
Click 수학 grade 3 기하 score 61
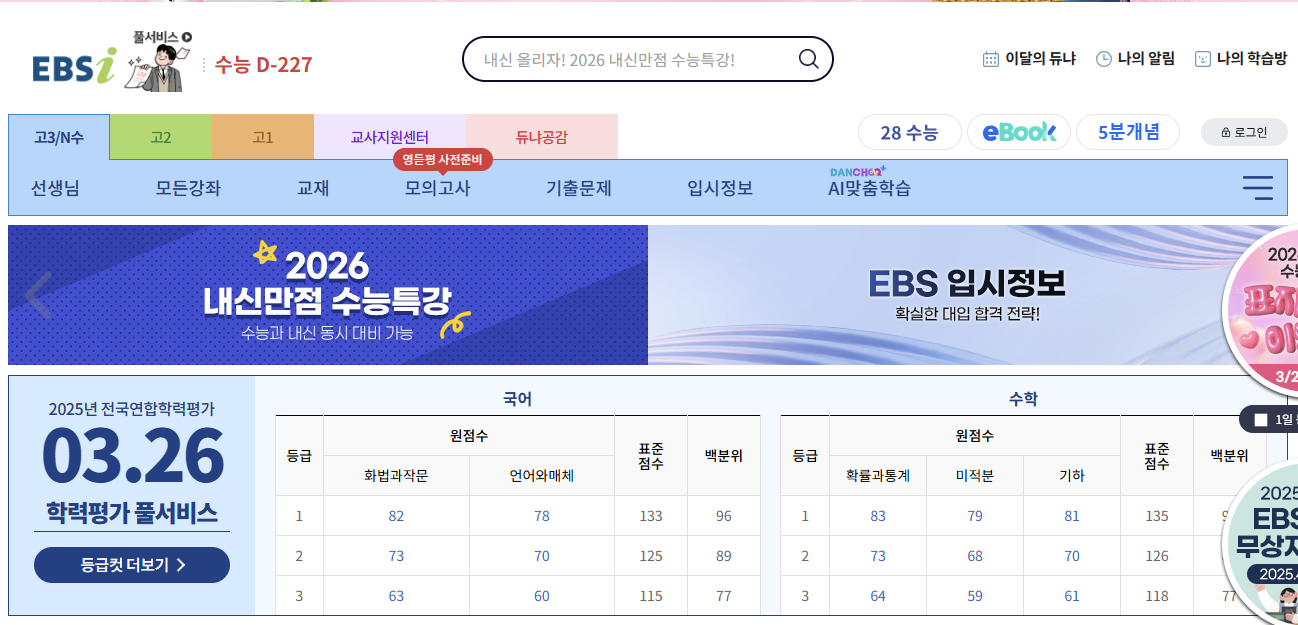tap(1072, 596)
